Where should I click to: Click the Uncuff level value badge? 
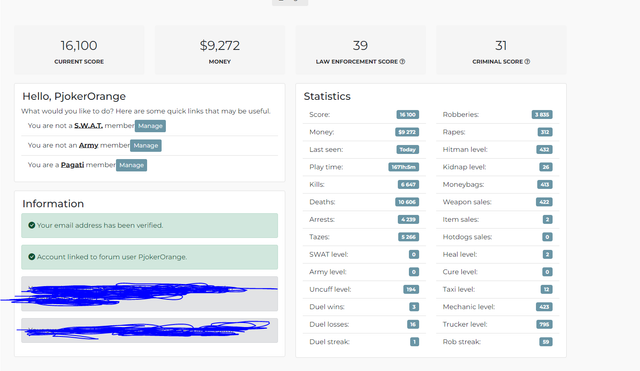coord(411,289)
